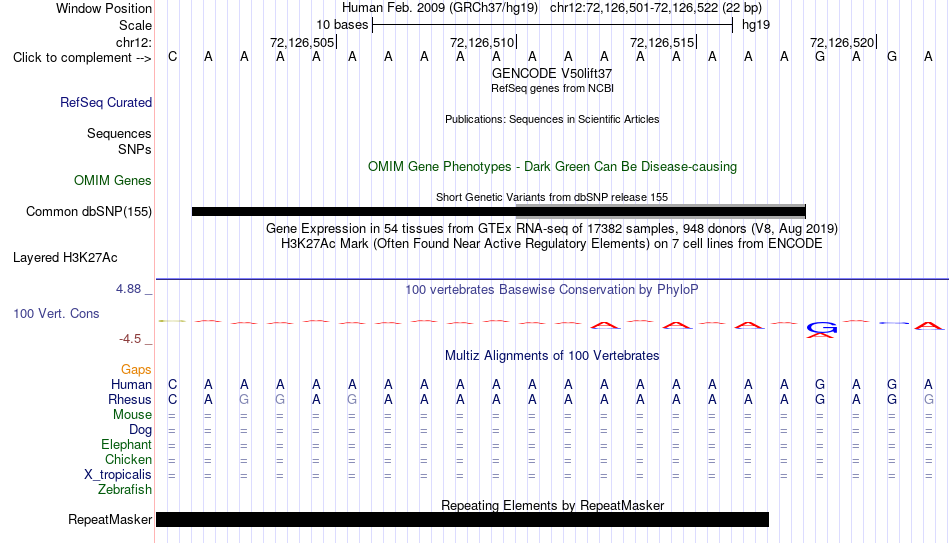Click the RepeatMasker track label
The width and height of the screenshot is (950, 543).
click(110, 519)
